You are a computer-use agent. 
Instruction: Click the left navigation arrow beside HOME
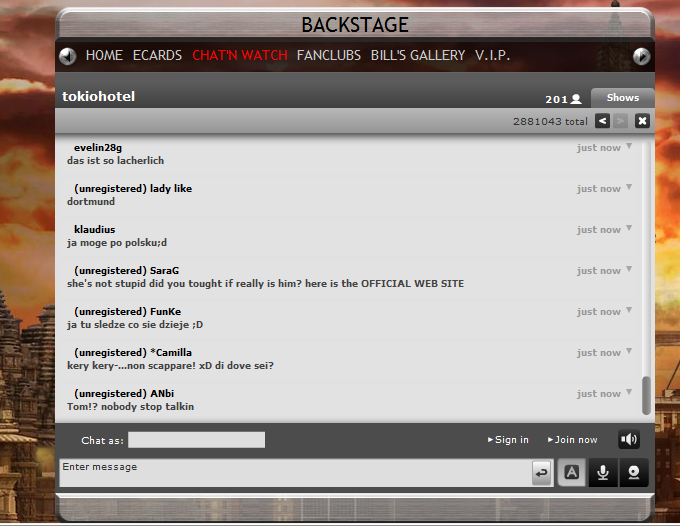point(68,56)
